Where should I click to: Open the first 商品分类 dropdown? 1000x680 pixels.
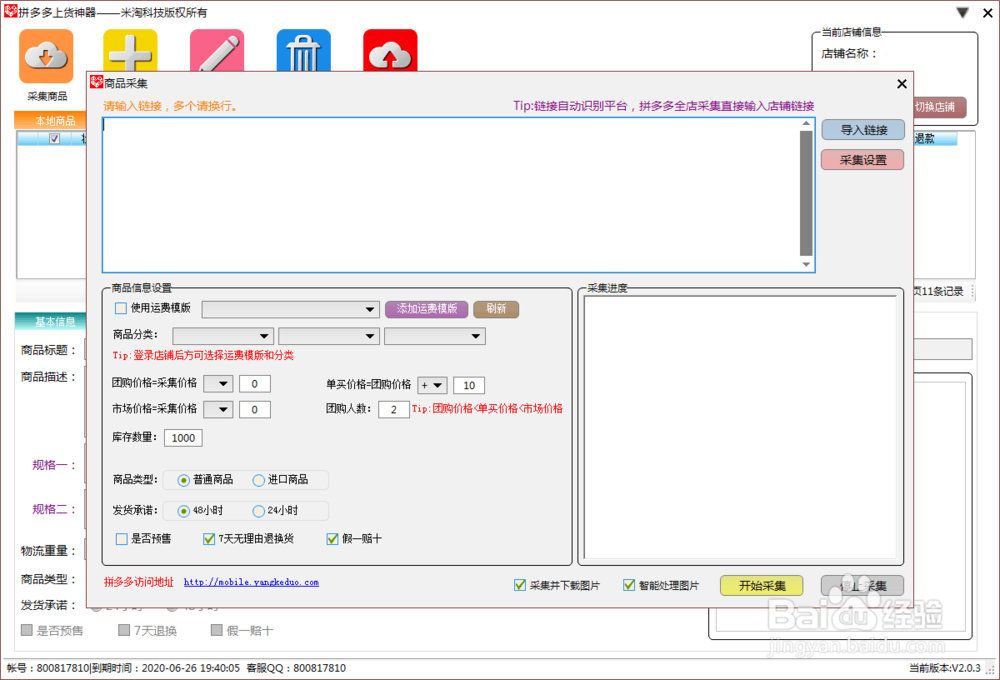coord(223,336)
